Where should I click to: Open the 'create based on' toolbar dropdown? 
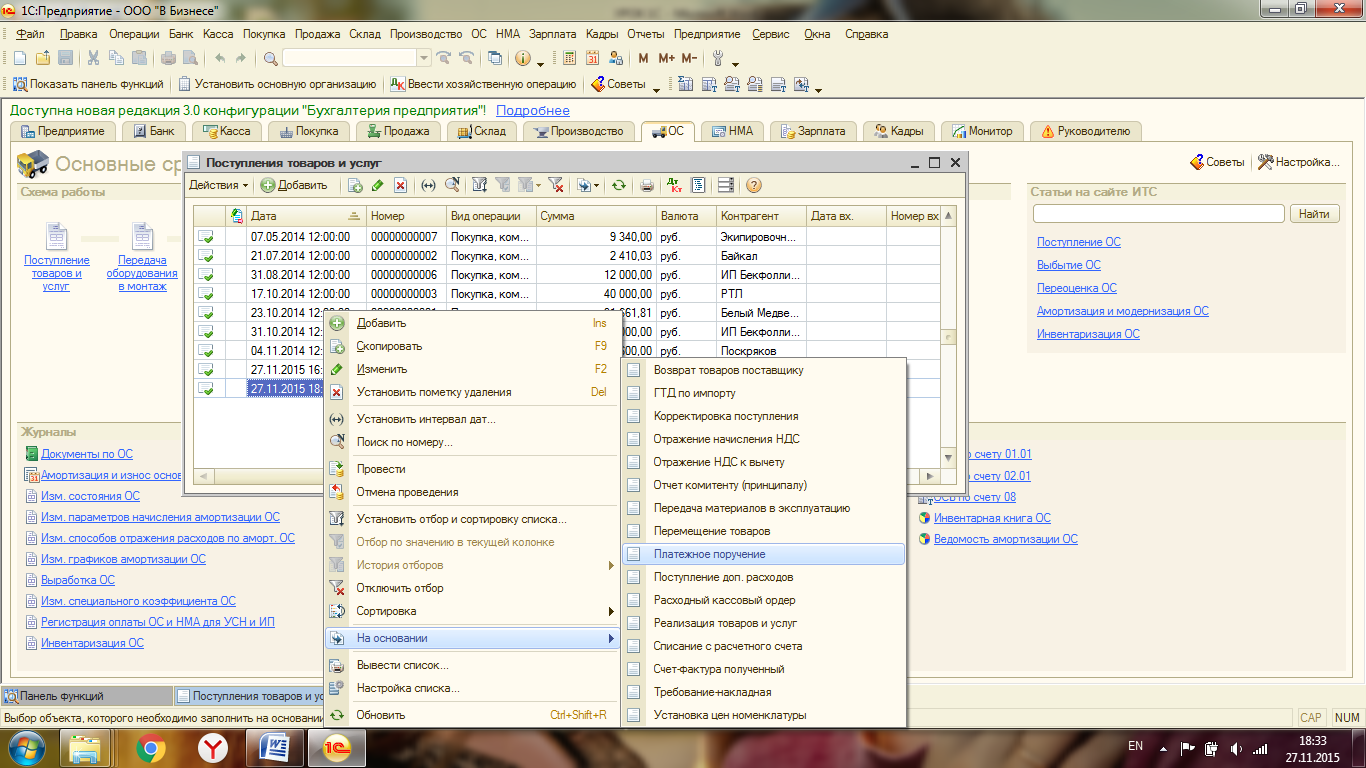(x=588, y=185)
